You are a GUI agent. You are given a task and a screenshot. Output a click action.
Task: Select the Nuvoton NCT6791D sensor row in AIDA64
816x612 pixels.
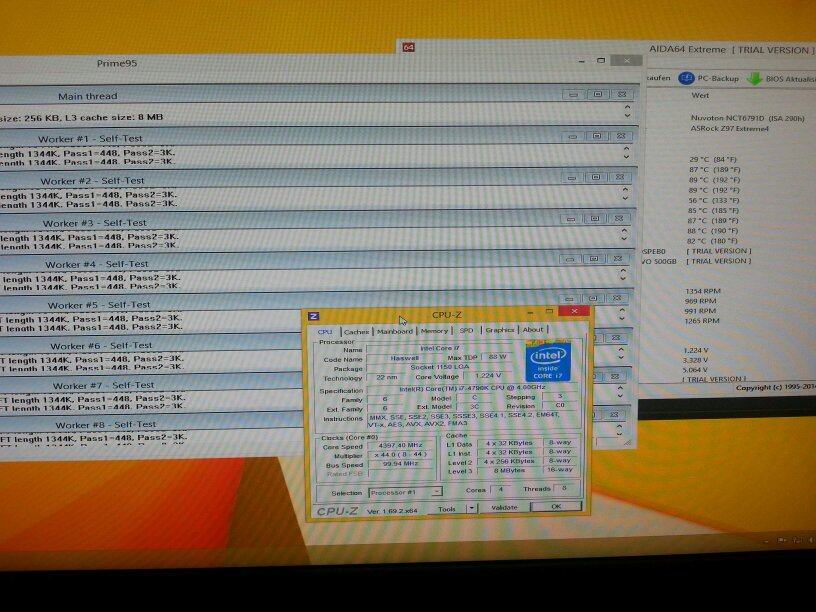click(747, 119)
